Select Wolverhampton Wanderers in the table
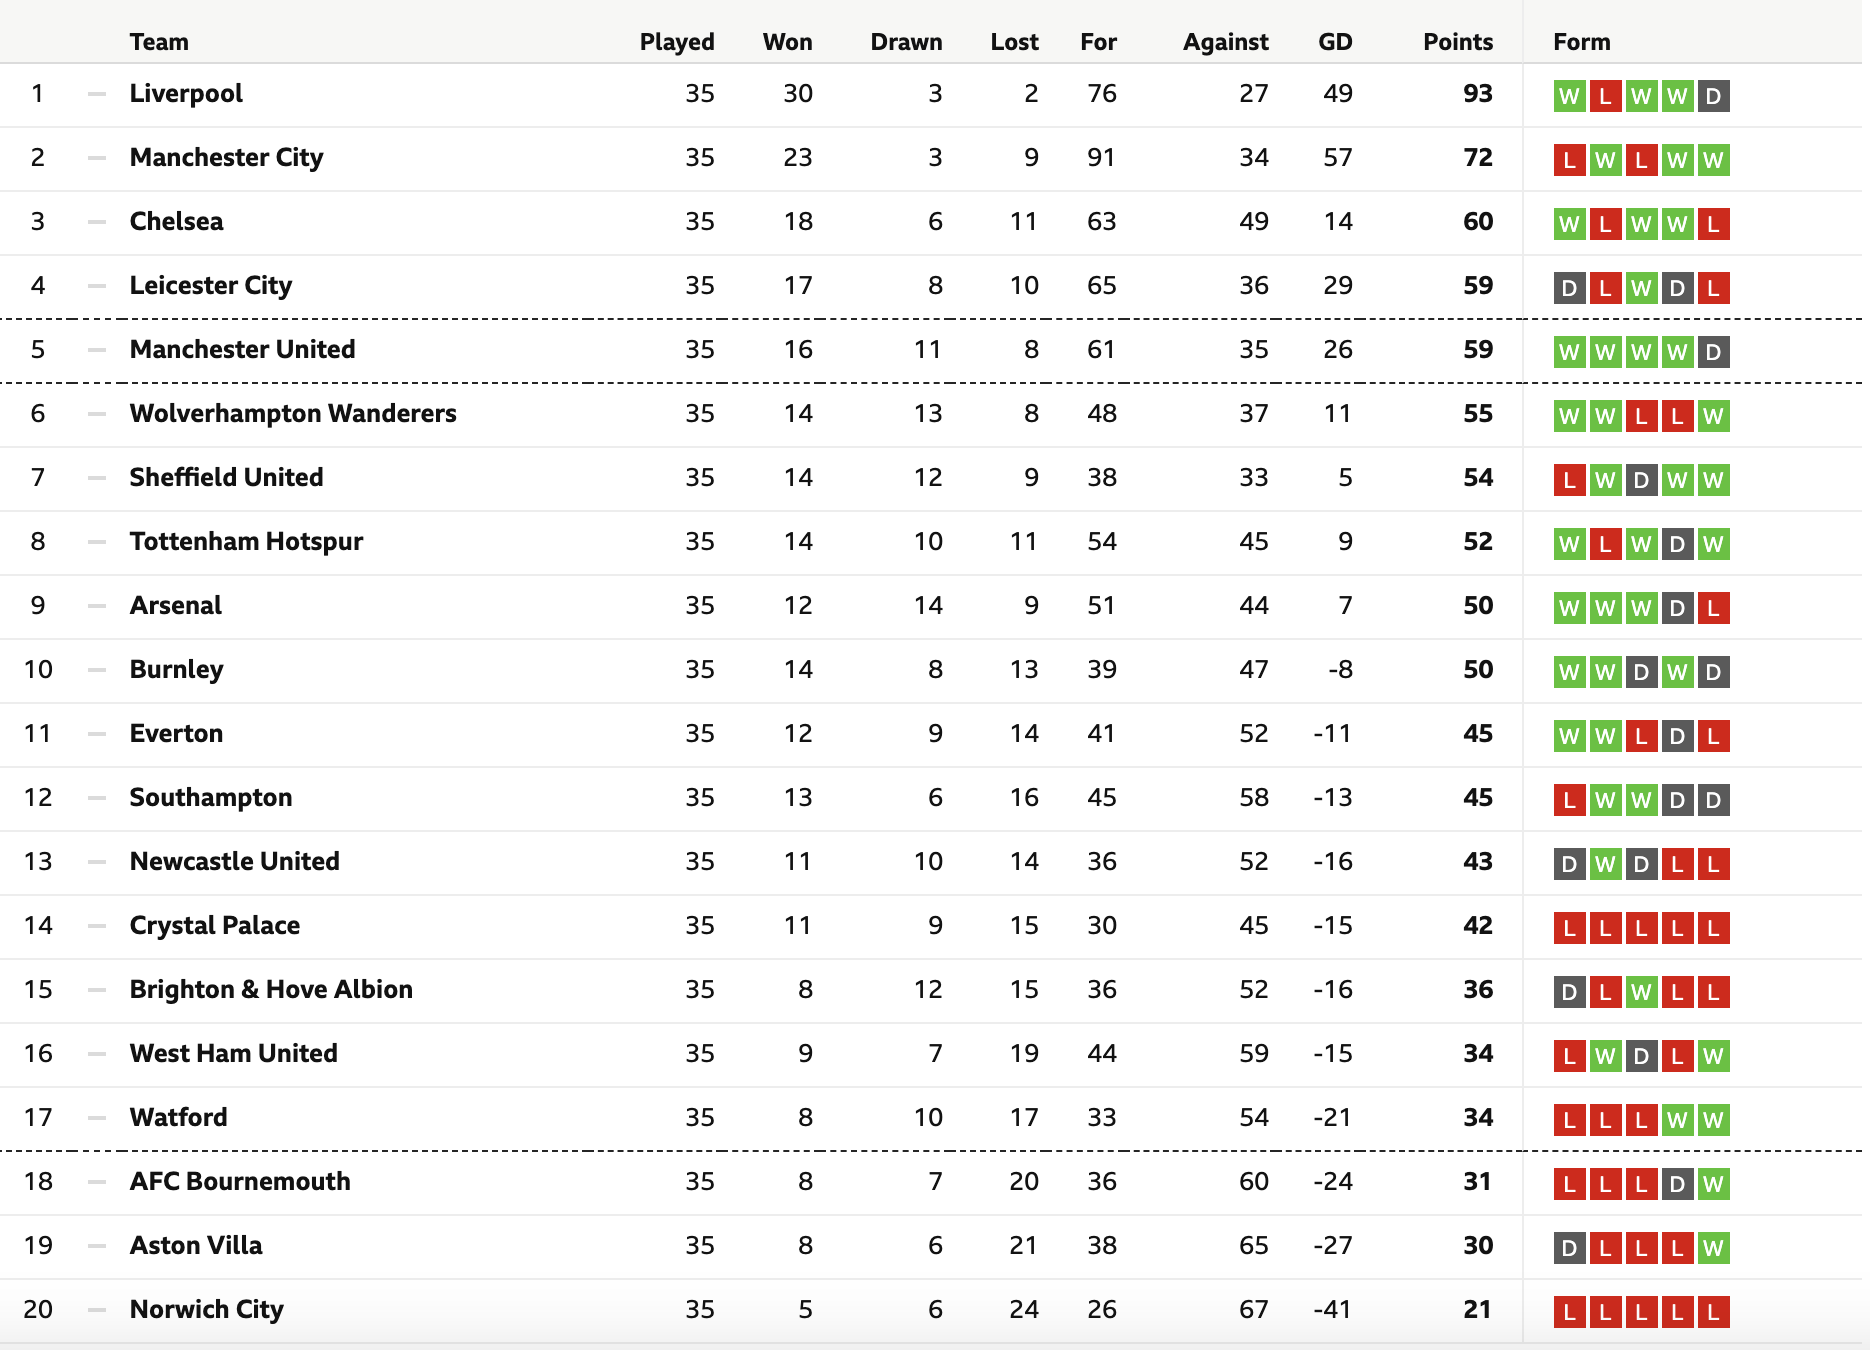 tap(293, 414)
